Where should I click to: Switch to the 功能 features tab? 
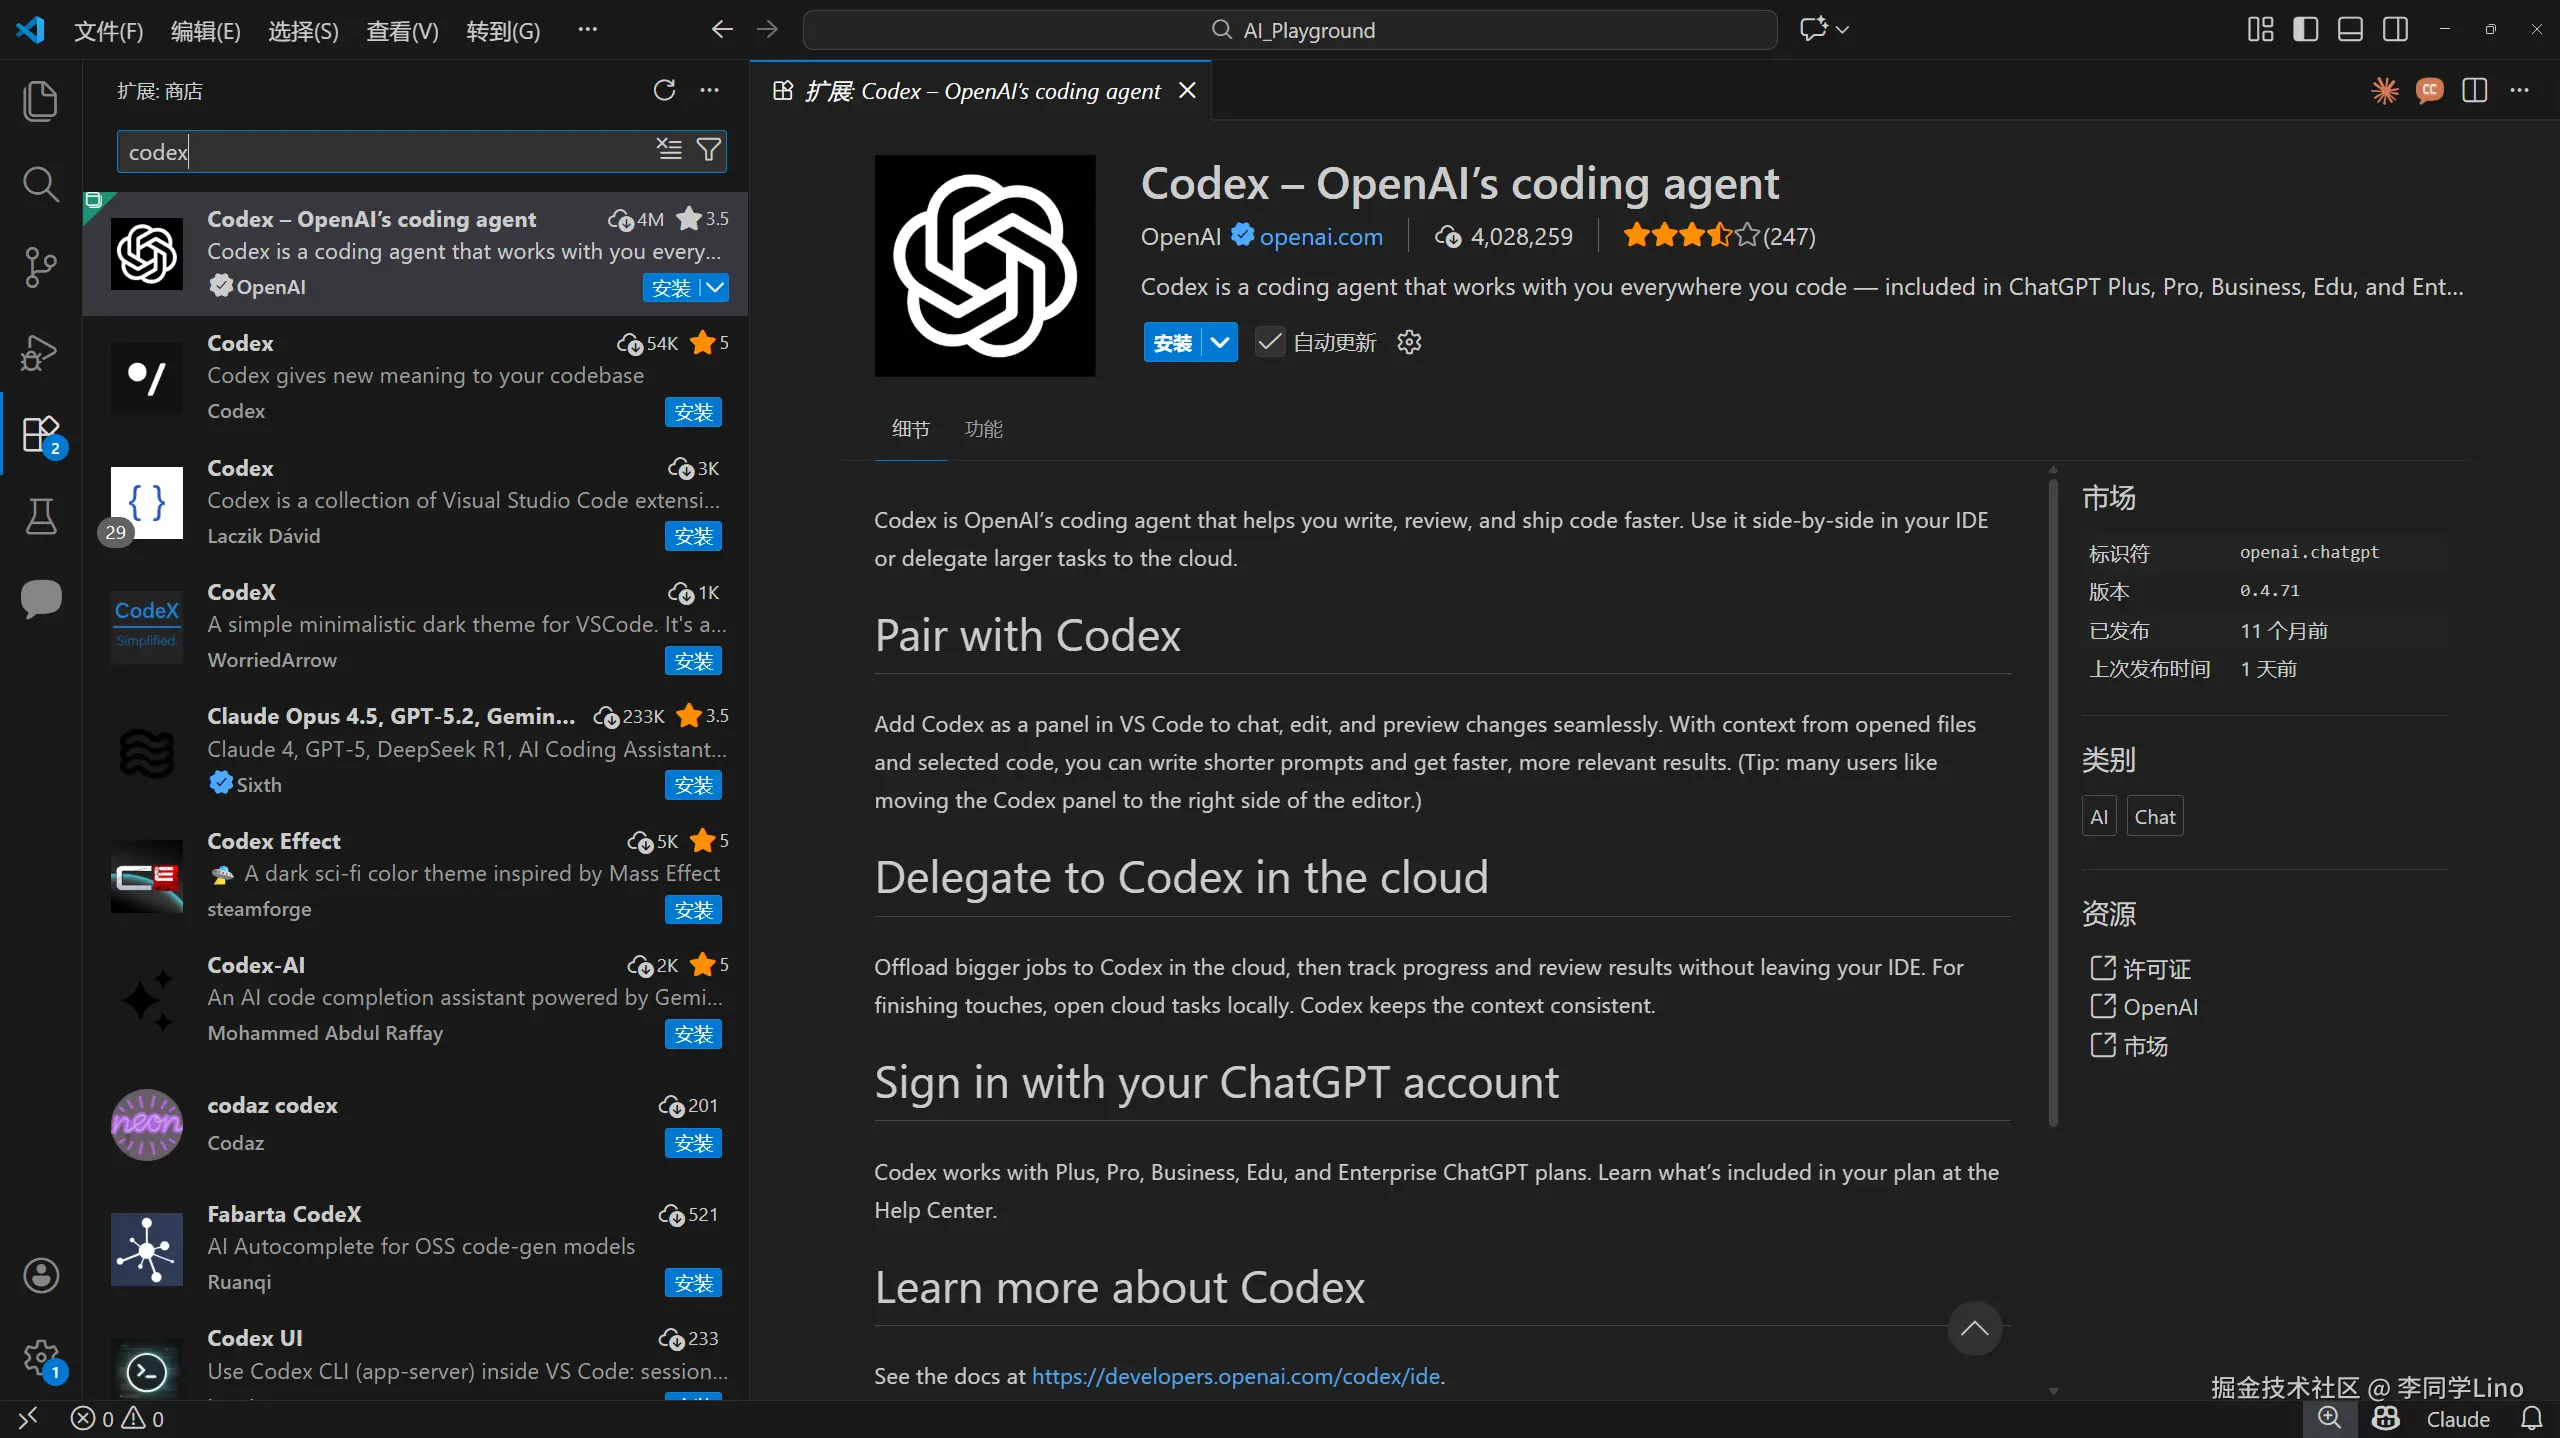tap(983, 429)
